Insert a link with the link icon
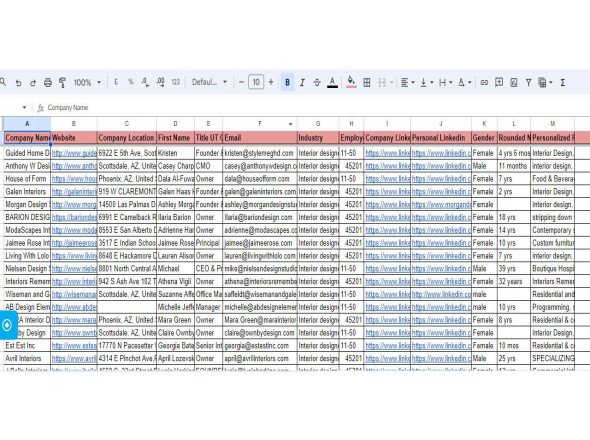This screenshot has height=440, width=590. point(484,82)
